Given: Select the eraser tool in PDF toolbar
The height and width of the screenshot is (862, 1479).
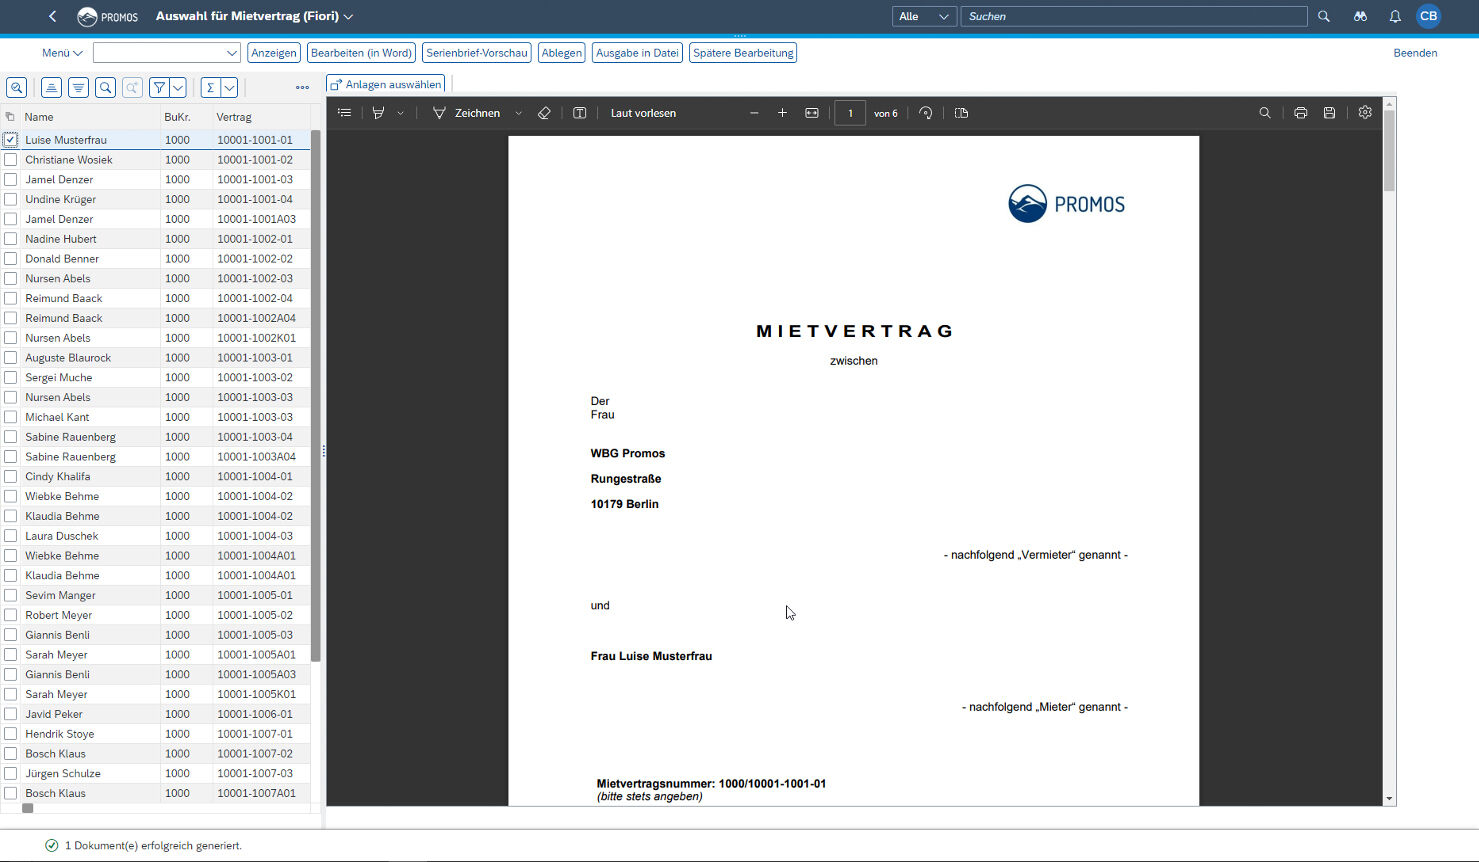Looking at the screenshot, I should pyautogui.click(x=544, y=113).
